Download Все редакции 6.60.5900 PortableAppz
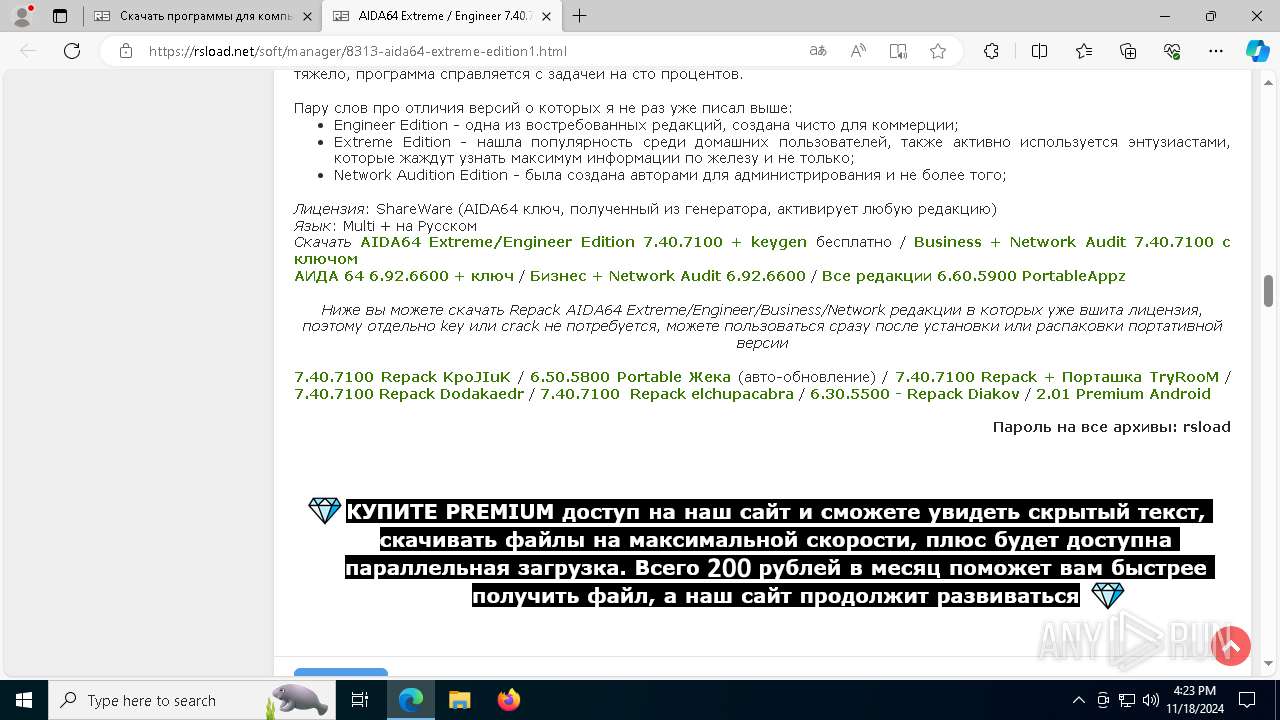 pos(973,276)
